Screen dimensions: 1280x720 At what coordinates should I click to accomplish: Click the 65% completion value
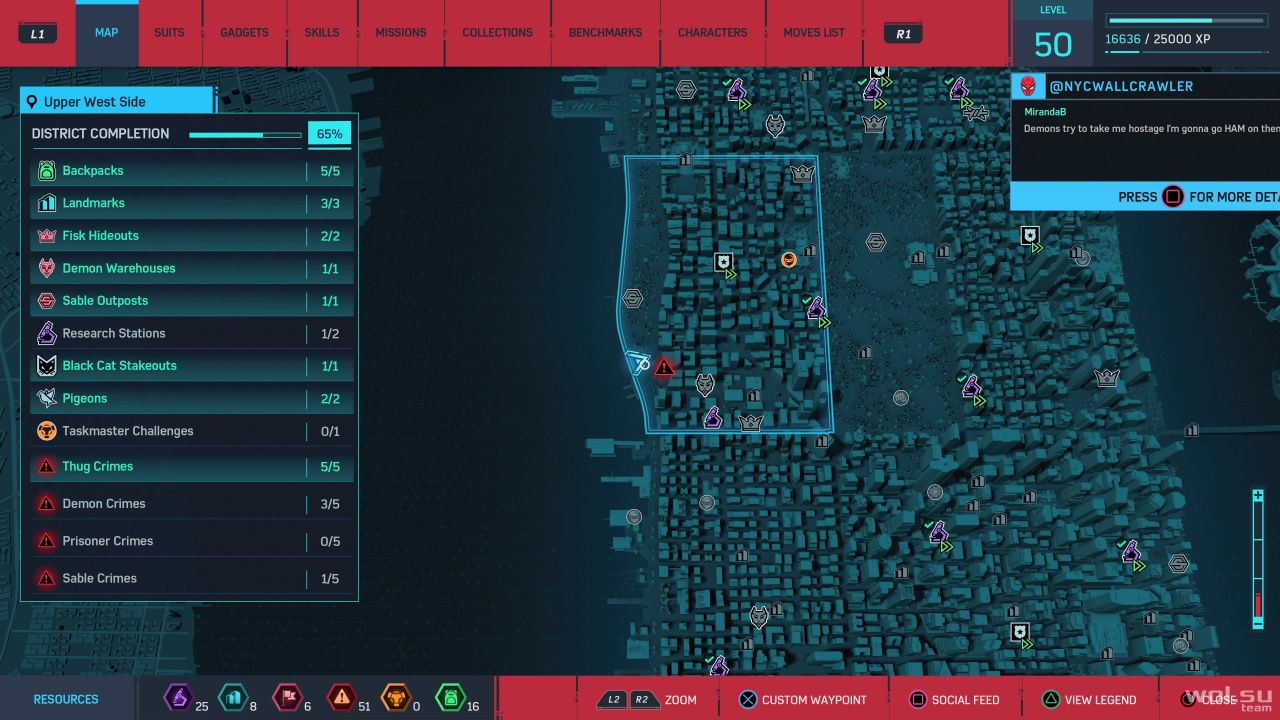click(329, 134)
